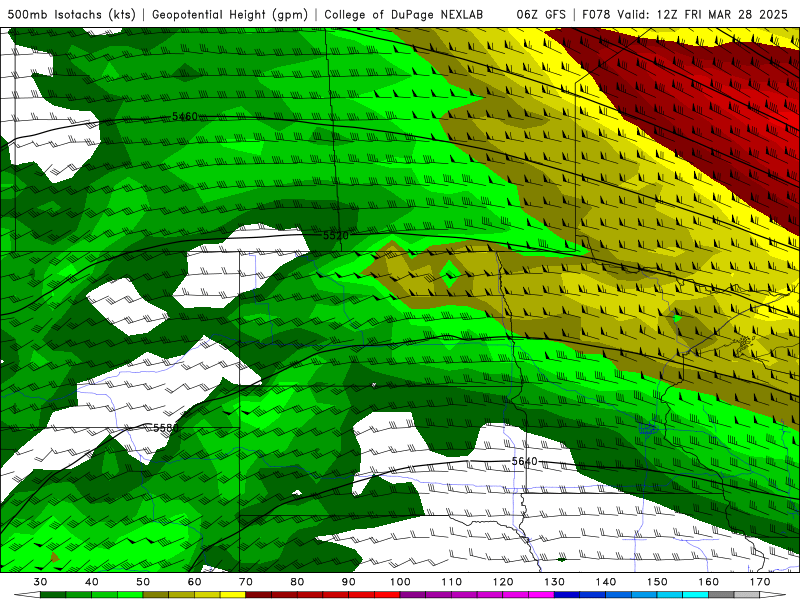
Task: Click the 120 value on the color scale
Action: [503, 582]
